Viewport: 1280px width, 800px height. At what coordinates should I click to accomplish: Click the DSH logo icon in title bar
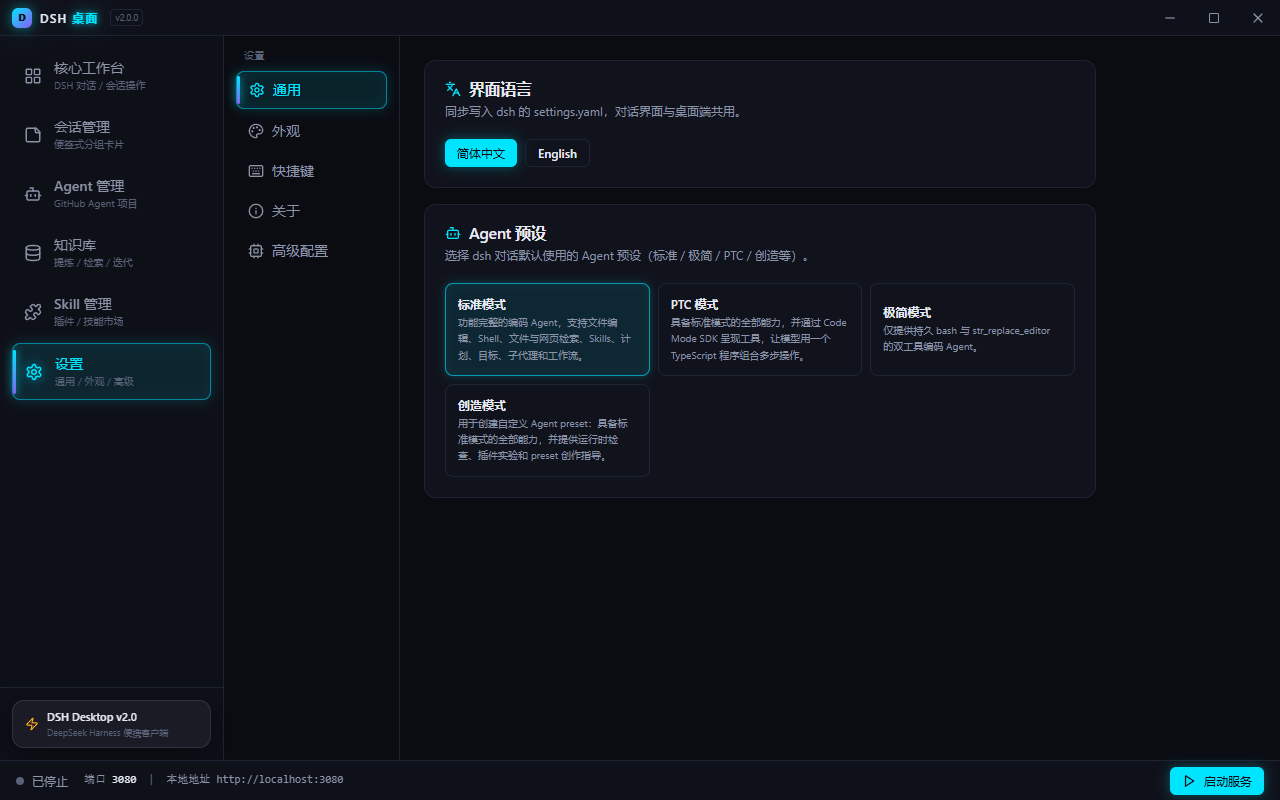click(22, 18)
